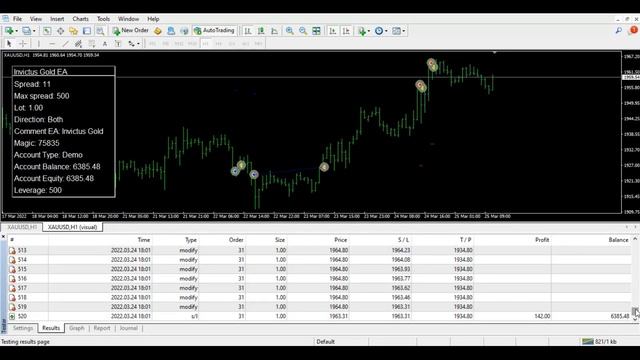Open a new chart with the toolbar icon
This screenshot has width=640, height=360.
(9, 31)
